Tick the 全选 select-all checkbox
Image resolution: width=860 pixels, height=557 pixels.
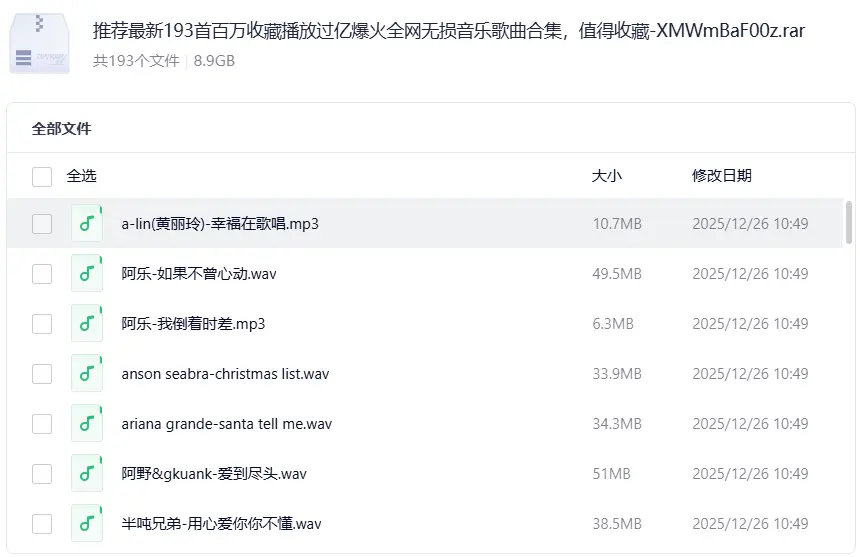coord(42,177)
